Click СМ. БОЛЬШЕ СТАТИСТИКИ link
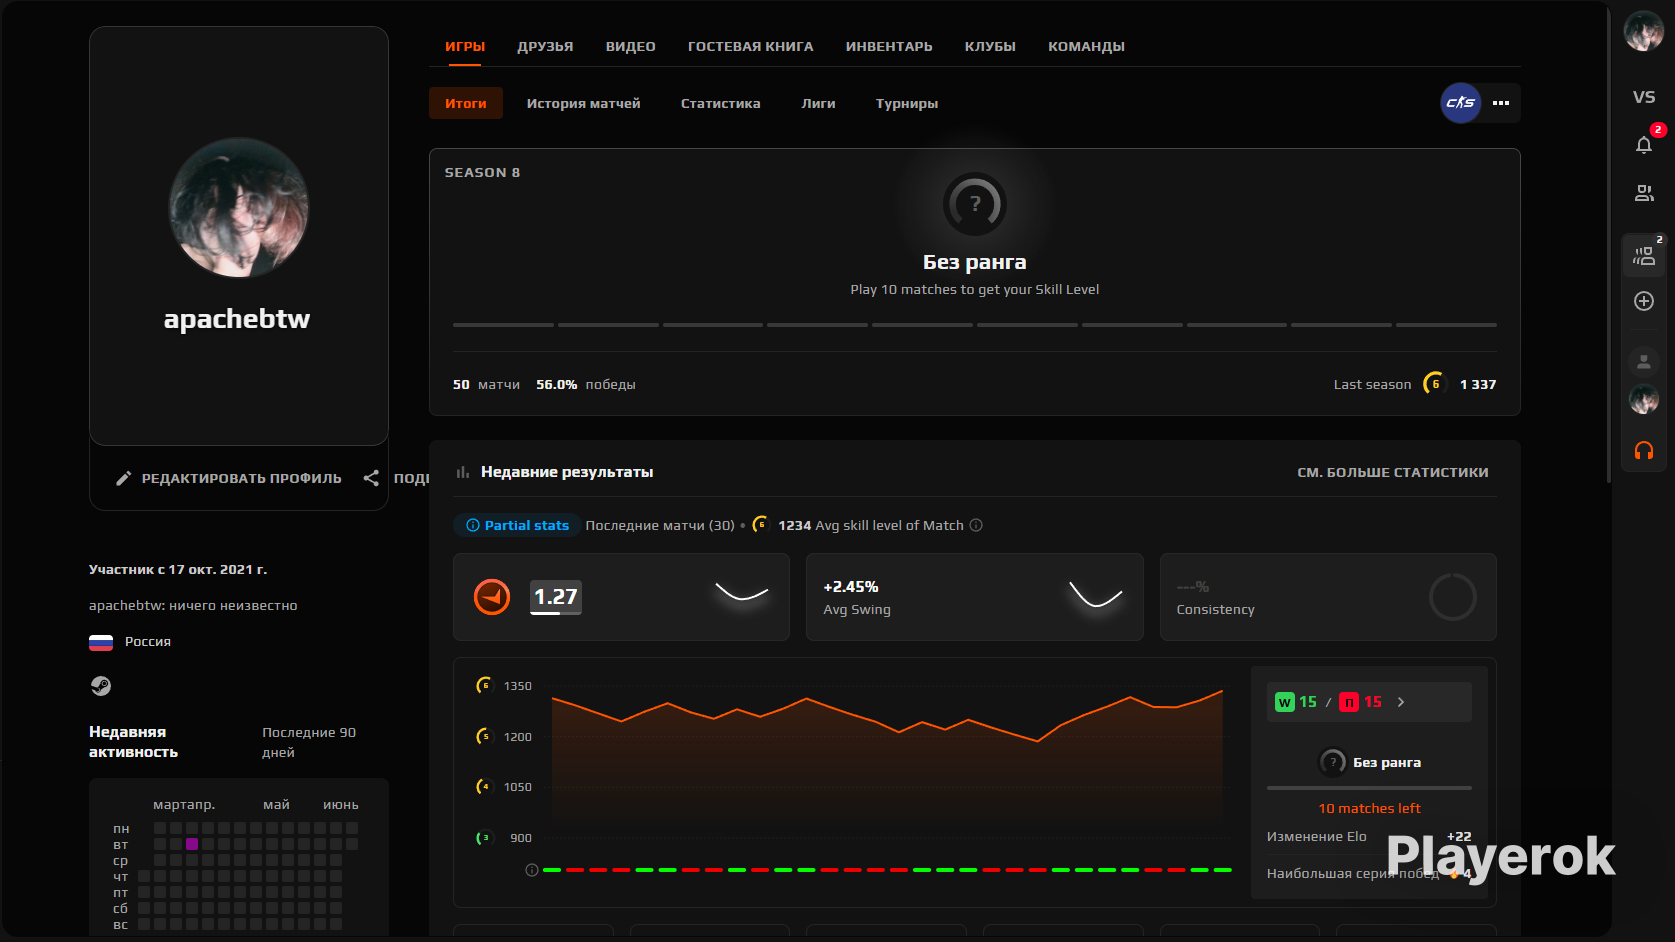This screenshot has height=942, width=1675. (x=1393, y=472)
